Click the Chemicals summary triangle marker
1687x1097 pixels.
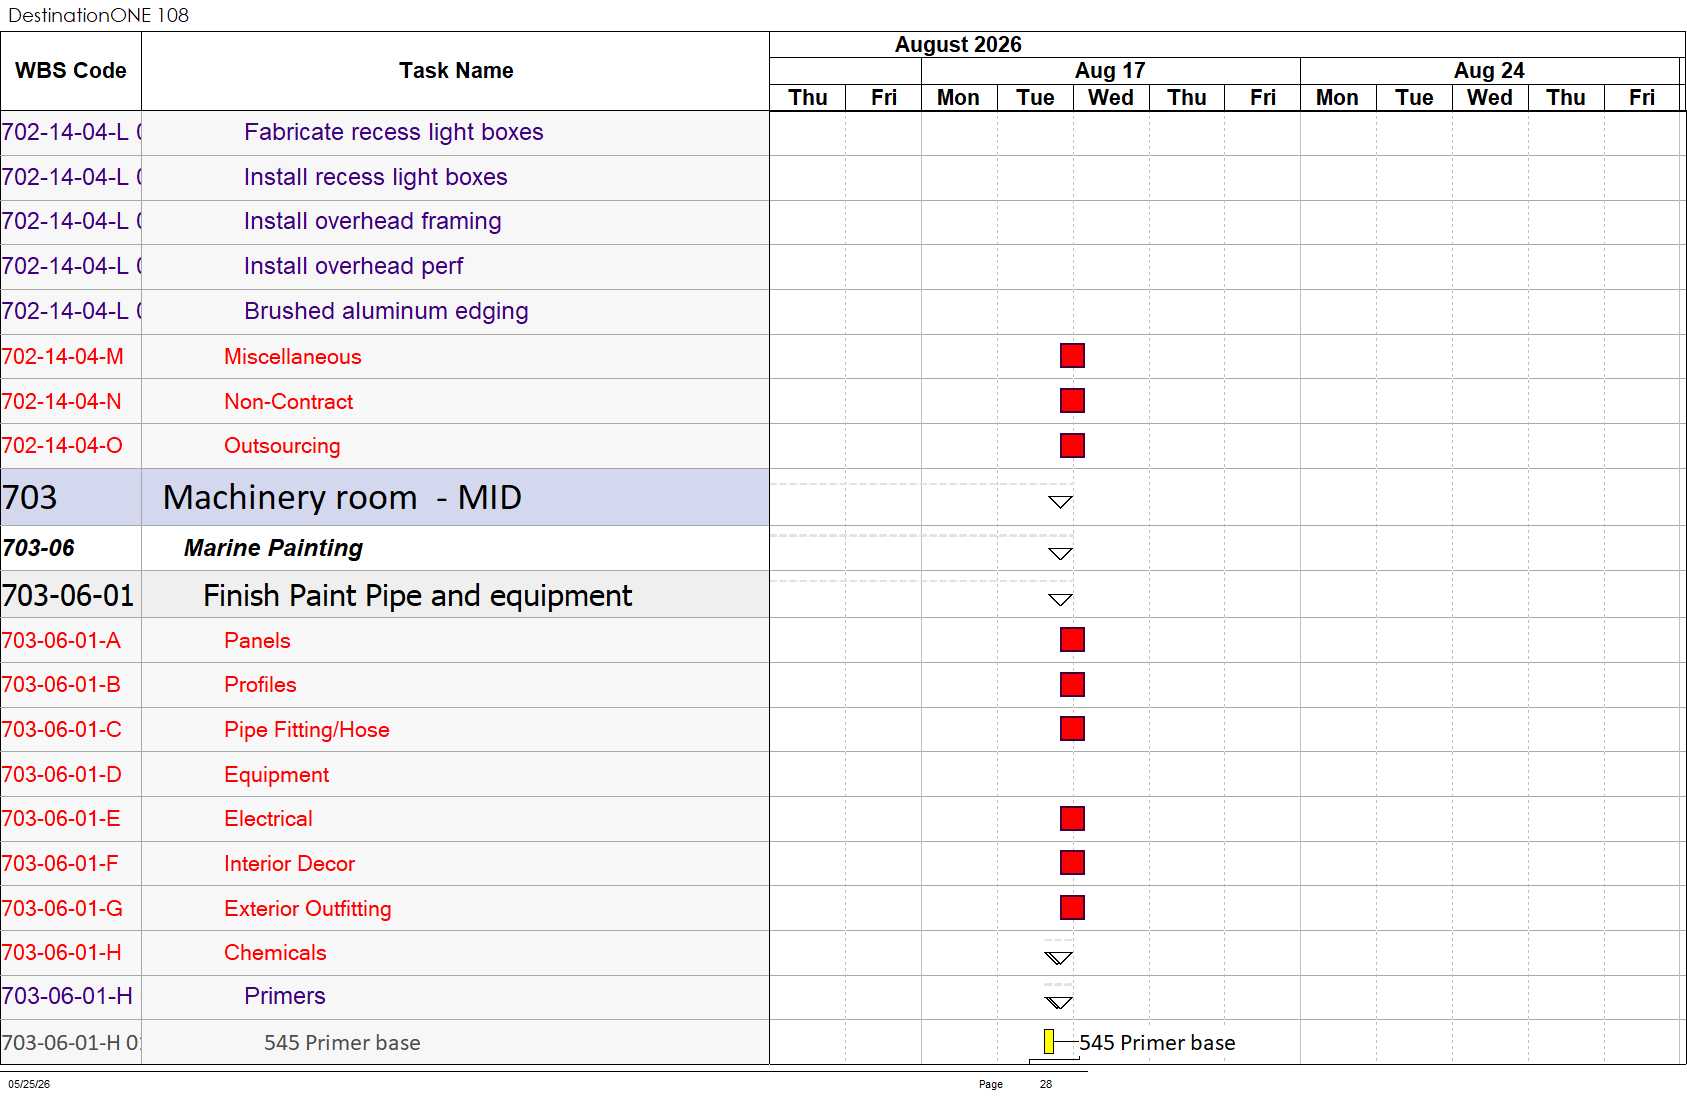1059,958
